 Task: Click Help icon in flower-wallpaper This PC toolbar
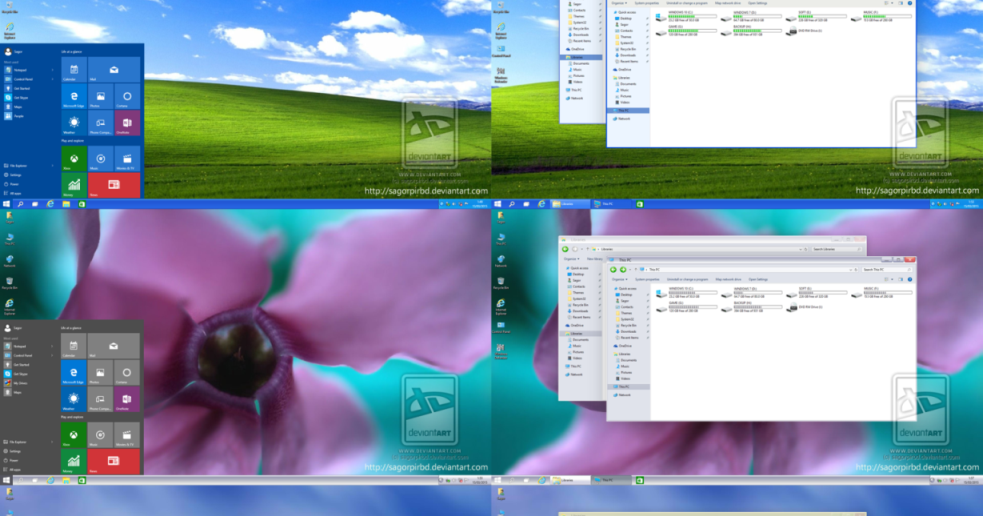(x=910, y=280)
